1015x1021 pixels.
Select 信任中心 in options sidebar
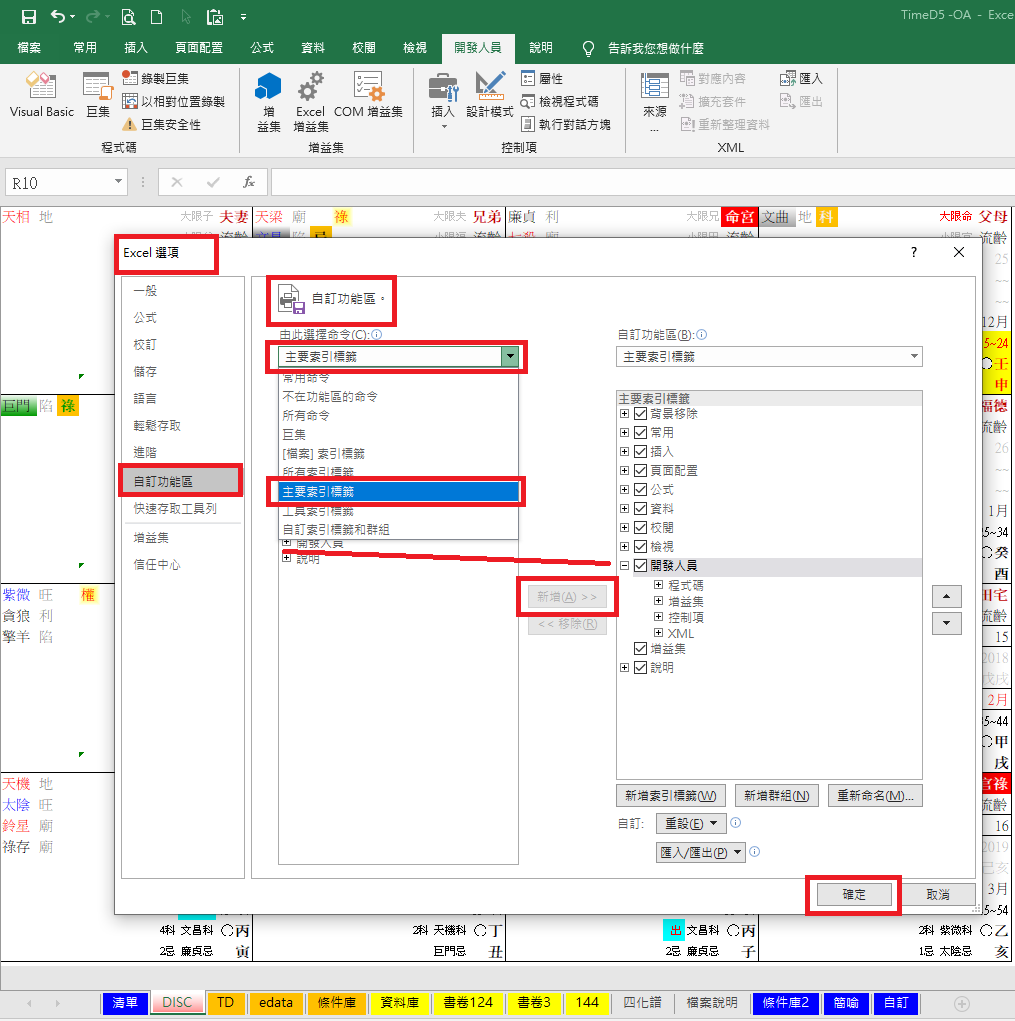point(157,565)
